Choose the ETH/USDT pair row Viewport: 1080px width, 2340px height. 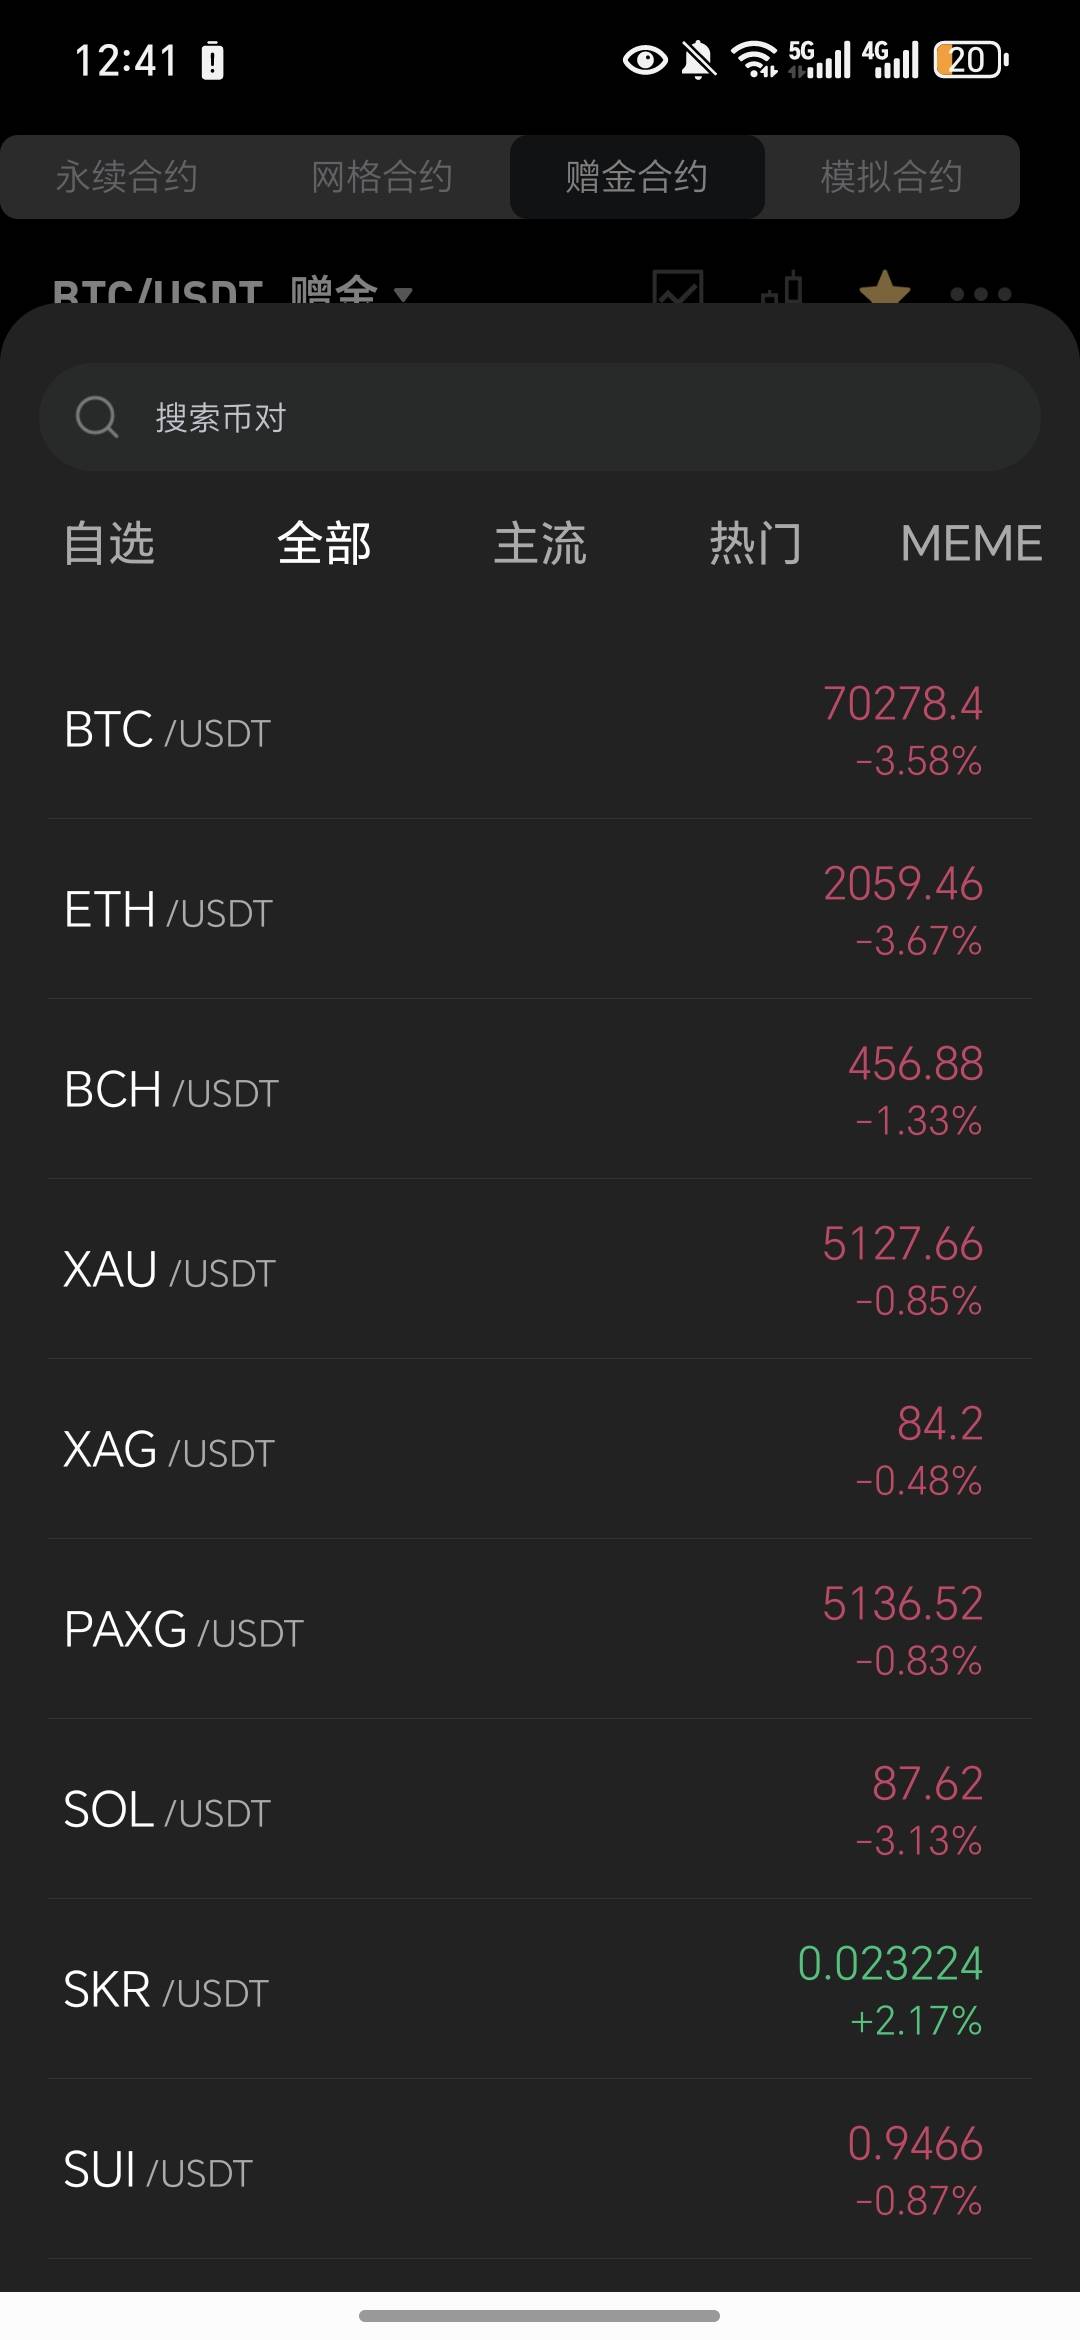point(540,910)
